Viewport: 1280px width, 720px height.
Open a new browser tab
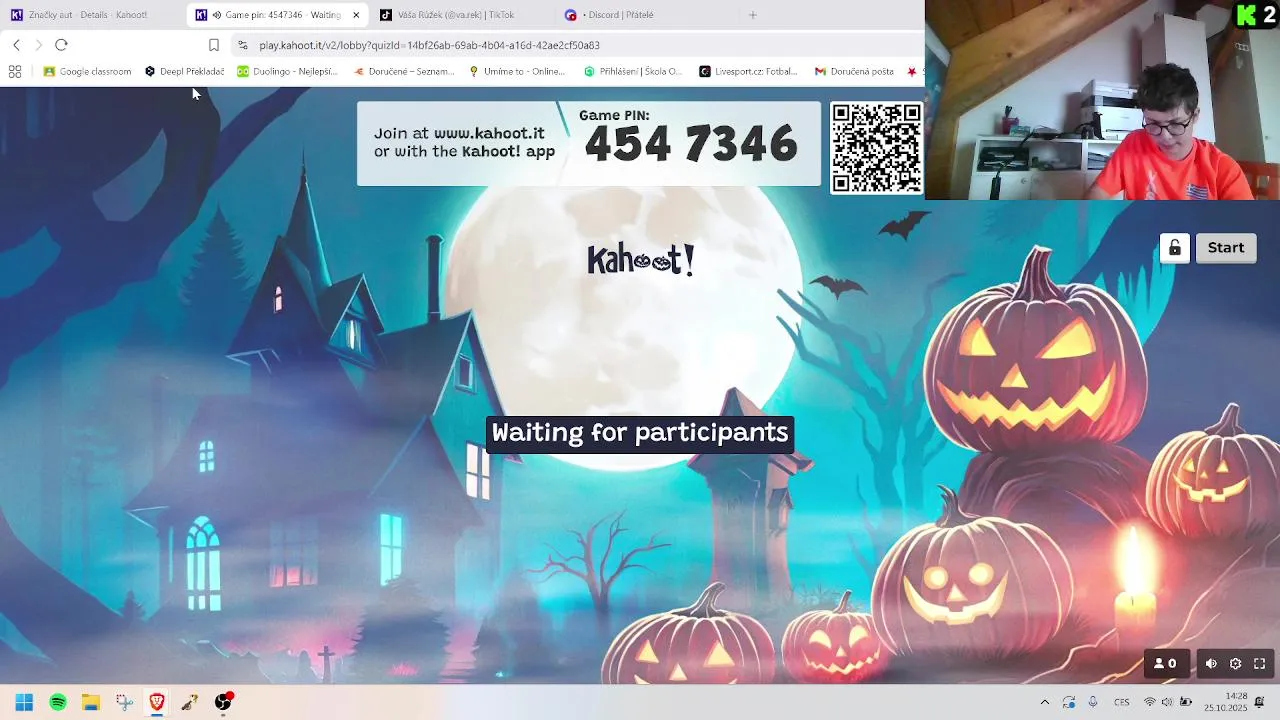click(753, 15)
